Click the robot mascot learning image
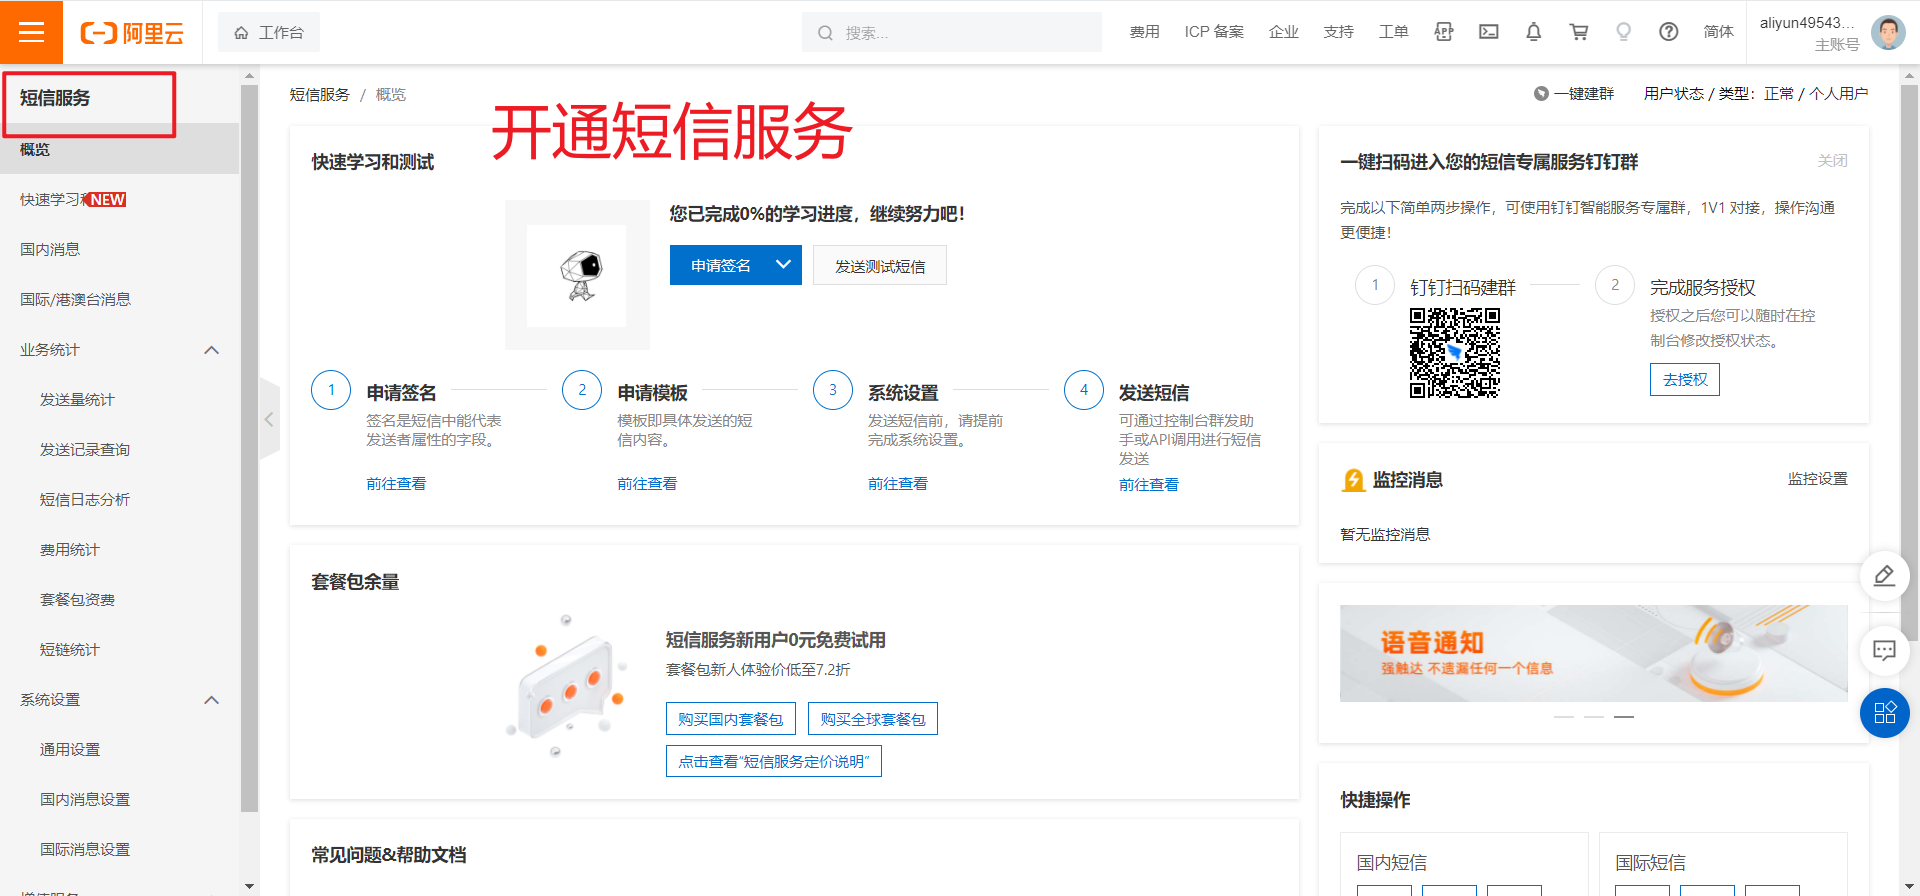Viewport: 1920px width, 896px height. click(x=578, y=275)
